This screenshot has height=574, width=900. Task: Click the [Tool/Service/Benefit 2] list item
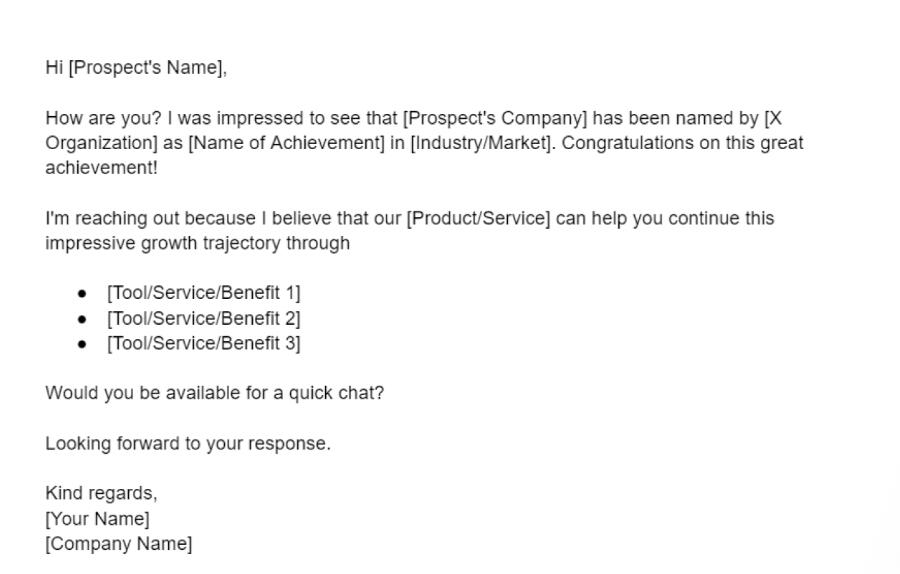point(204,318)
